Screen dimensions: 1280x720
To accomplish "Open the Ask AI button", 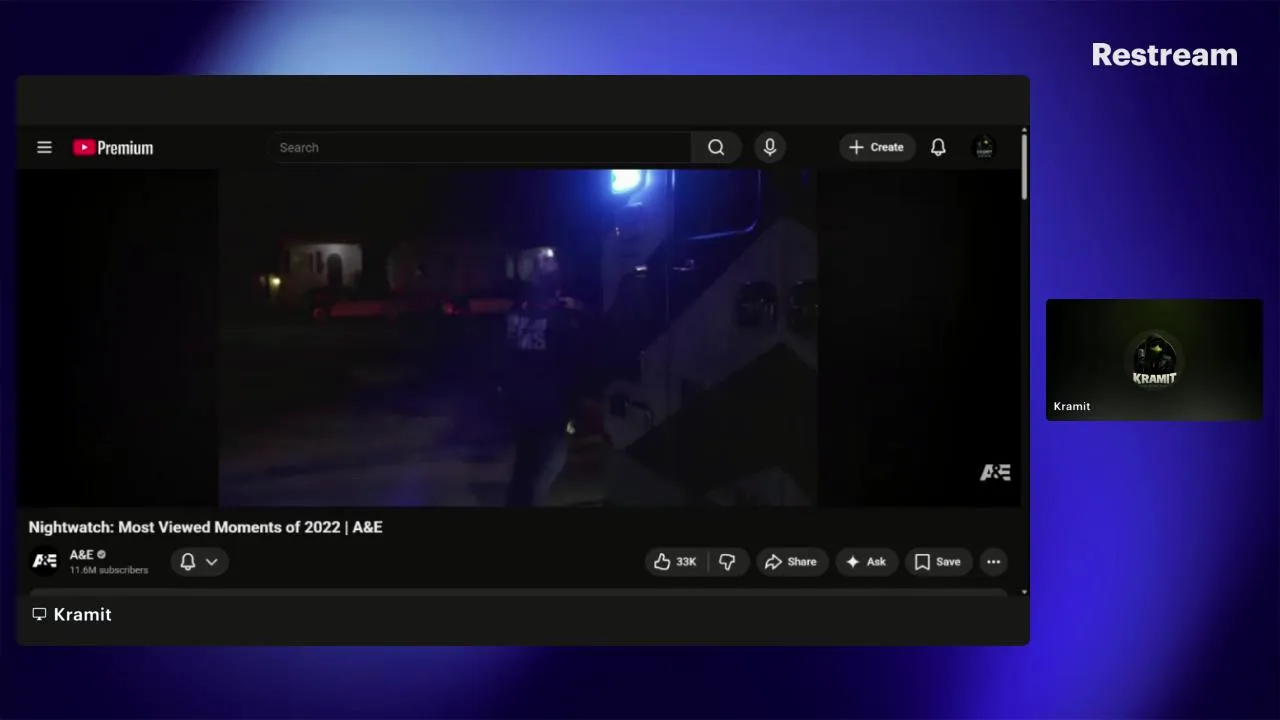I will (866, 562).
